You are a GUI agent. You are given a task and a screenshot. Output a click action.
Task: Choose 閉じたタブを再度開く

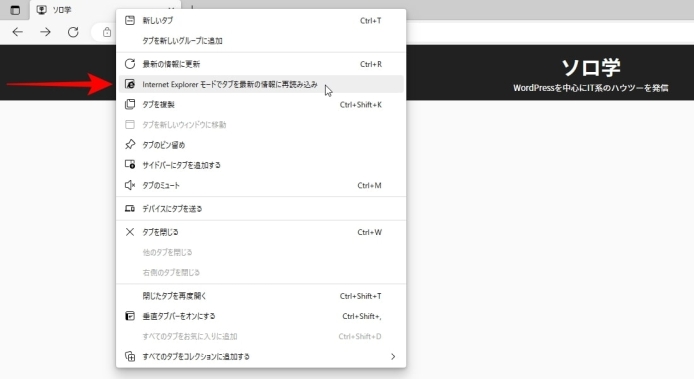tap(261, 296)
